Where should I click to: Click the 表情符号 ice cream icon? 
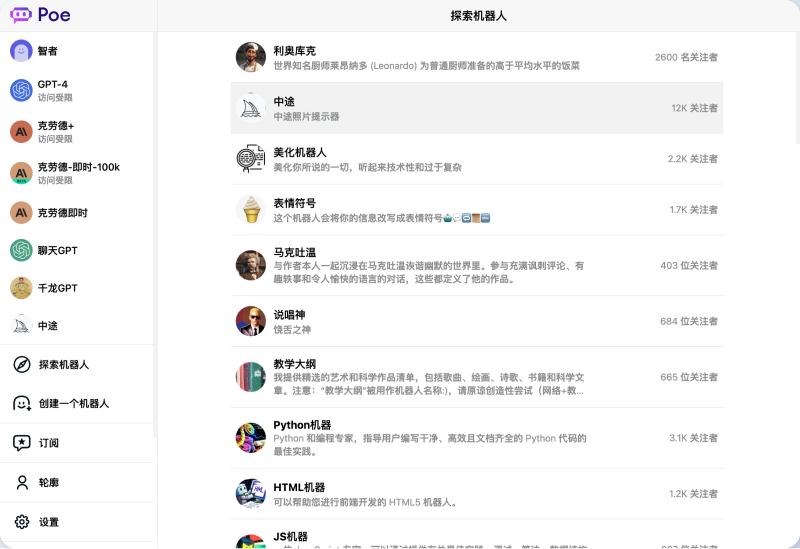(x=251, y=209)
